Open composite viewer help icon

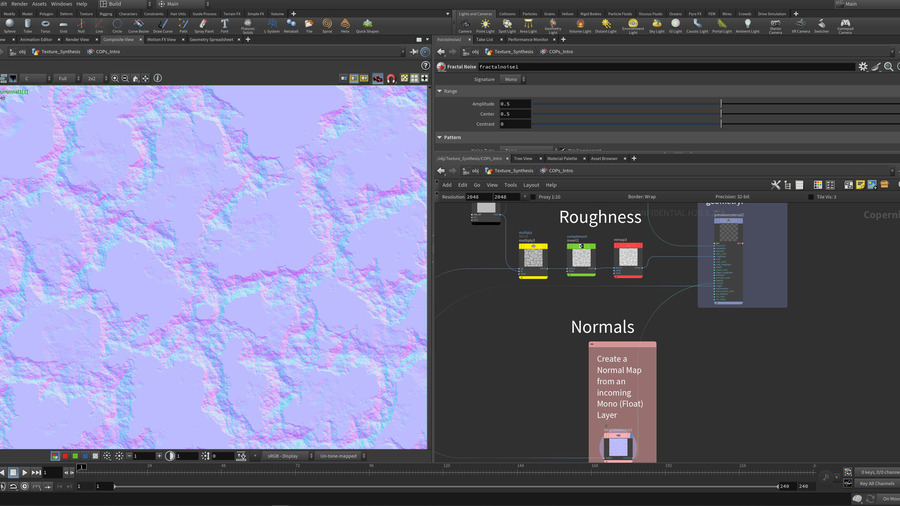[x=425, y=65]
